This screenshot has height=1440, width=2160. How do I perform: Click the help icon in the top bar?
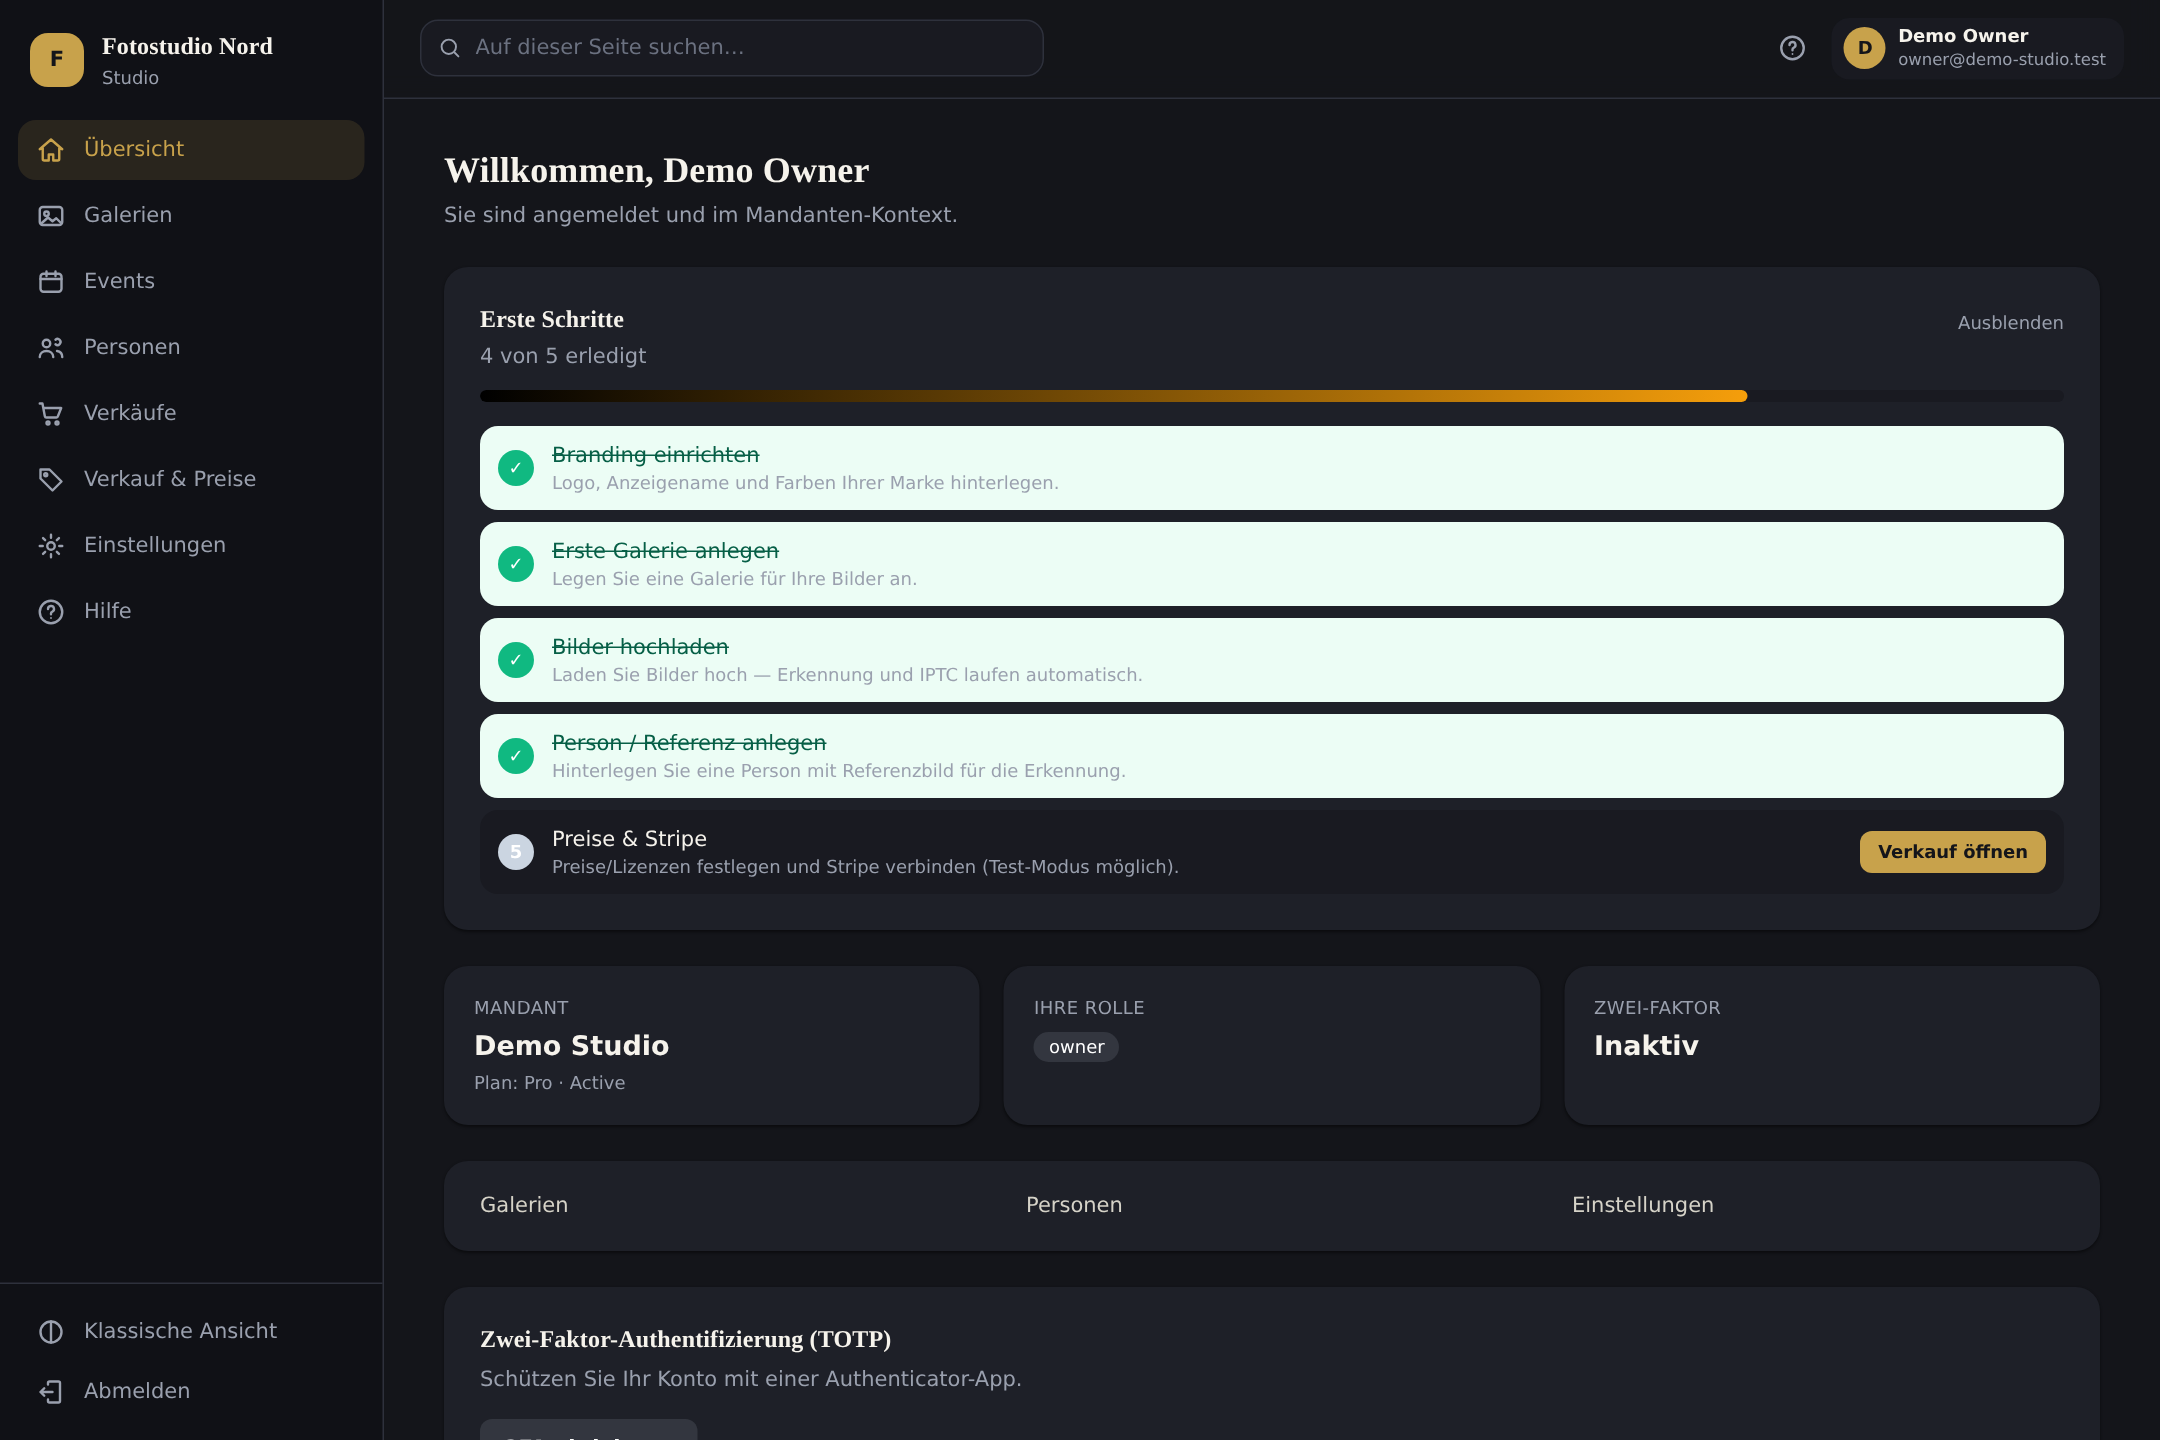[1792, 48]
